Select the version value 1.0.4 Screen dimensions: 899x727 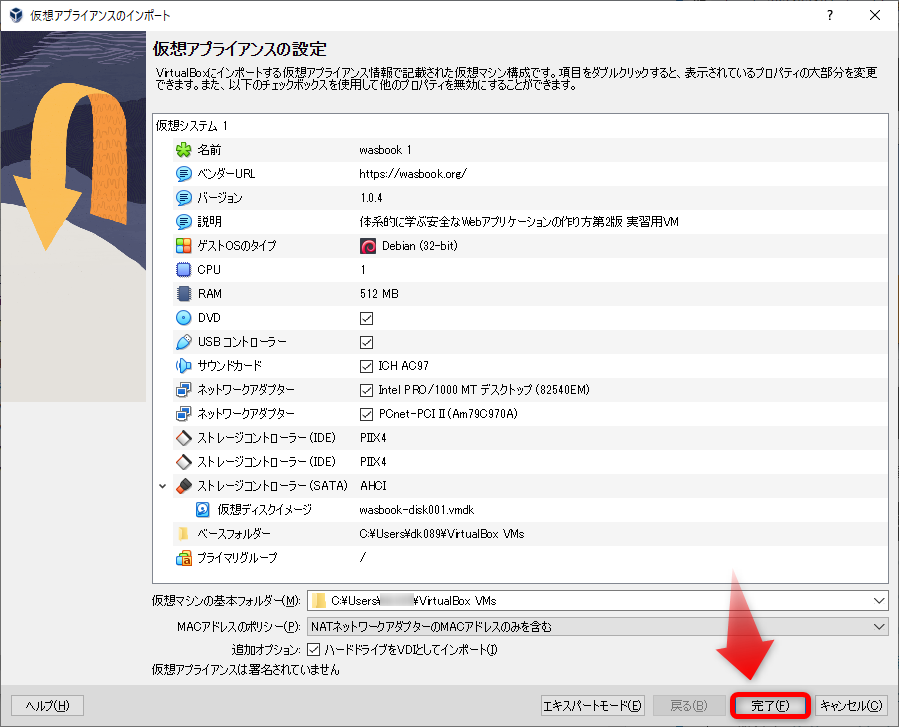372,198
